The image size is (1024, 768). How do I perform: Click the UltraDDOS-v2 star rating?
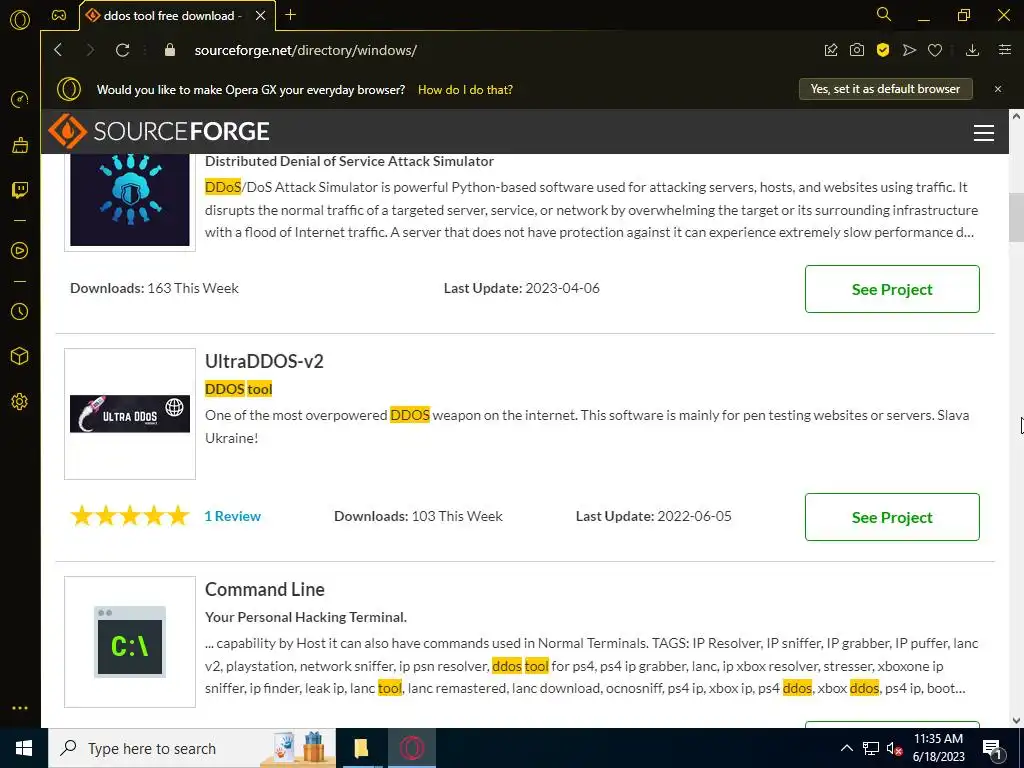[x=129, y=516]
